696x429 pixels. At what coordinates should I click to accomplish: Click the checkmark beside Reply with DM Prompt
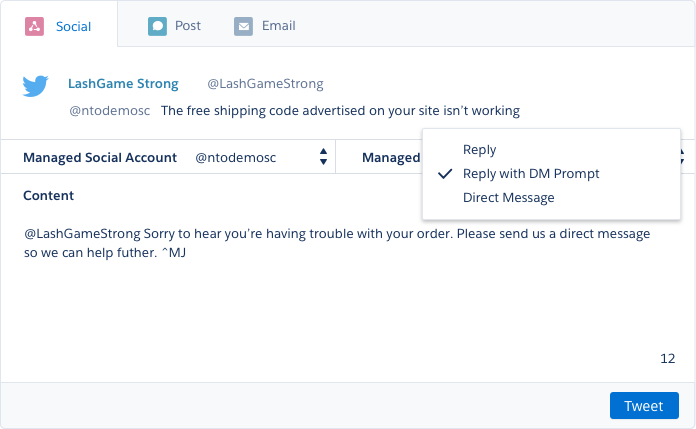(x=445, y=174)
